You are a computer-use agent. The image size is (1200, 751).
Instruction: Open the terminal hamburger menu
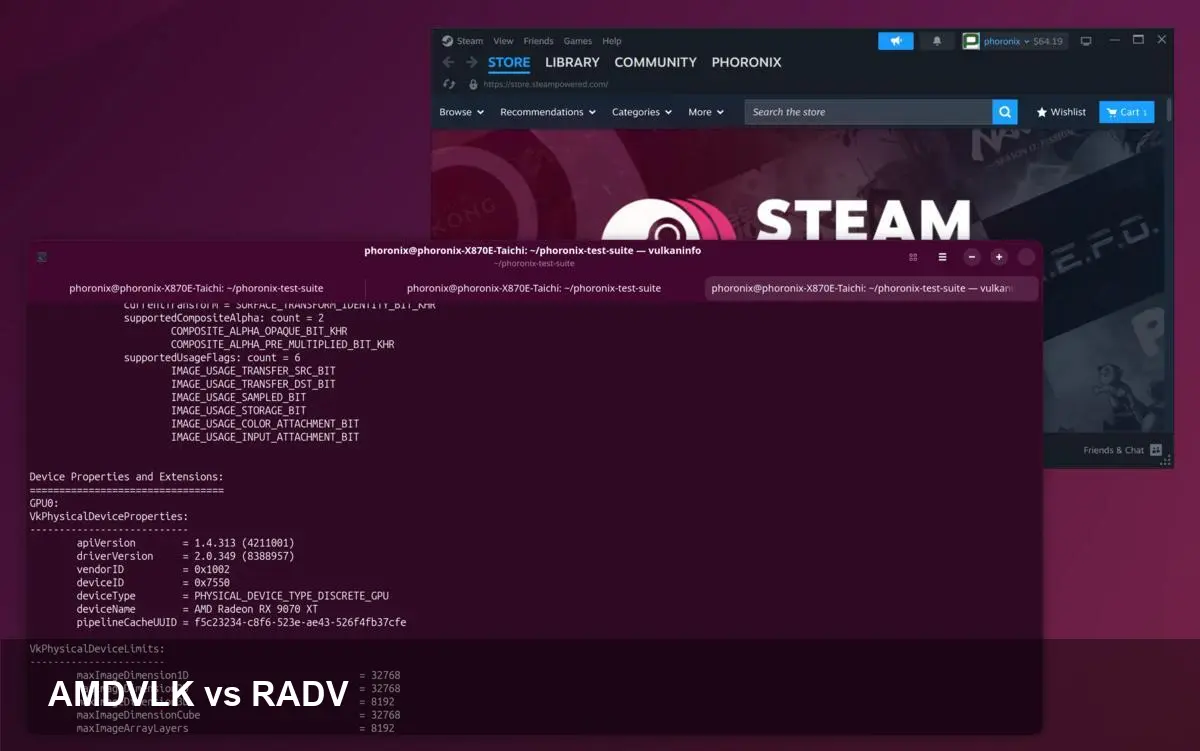(x=943, y=257)
